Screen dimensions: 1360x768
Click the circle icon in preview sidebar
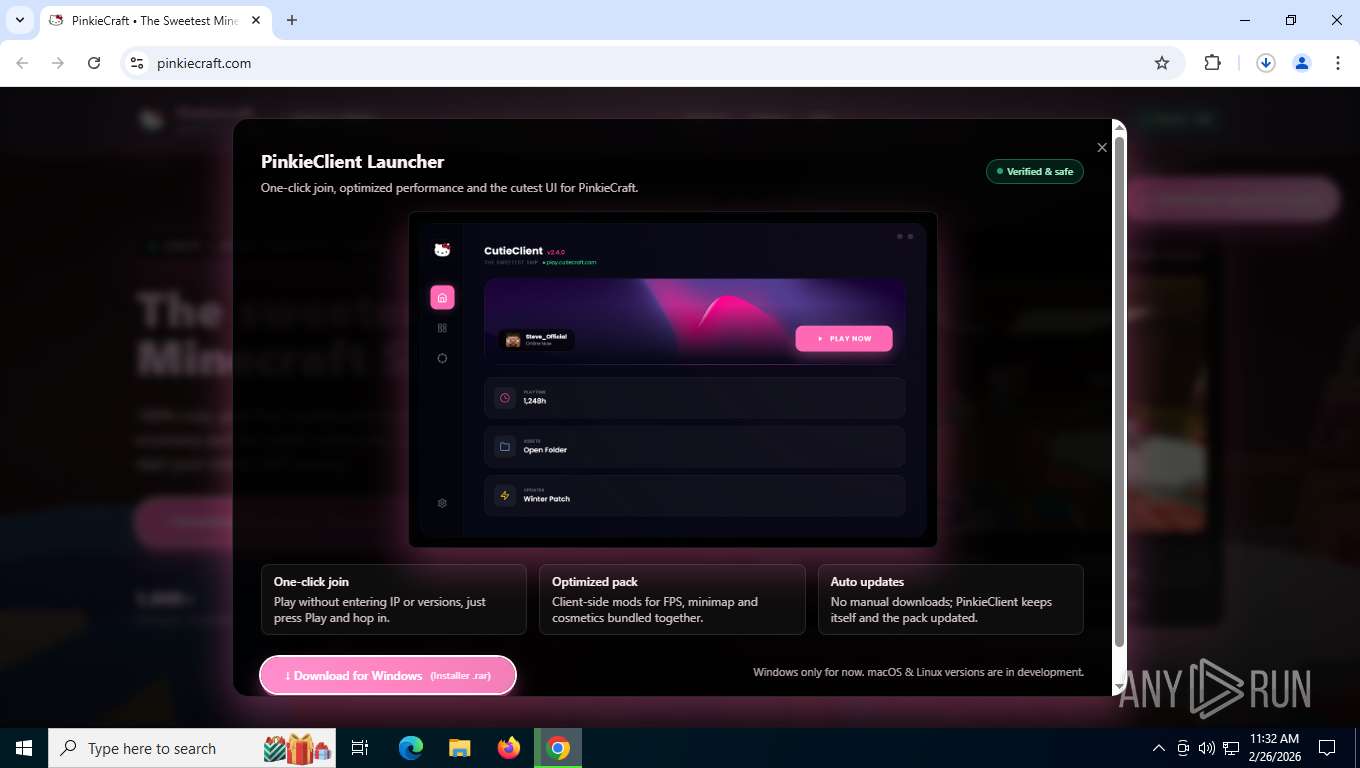click(x=442, y=358)
